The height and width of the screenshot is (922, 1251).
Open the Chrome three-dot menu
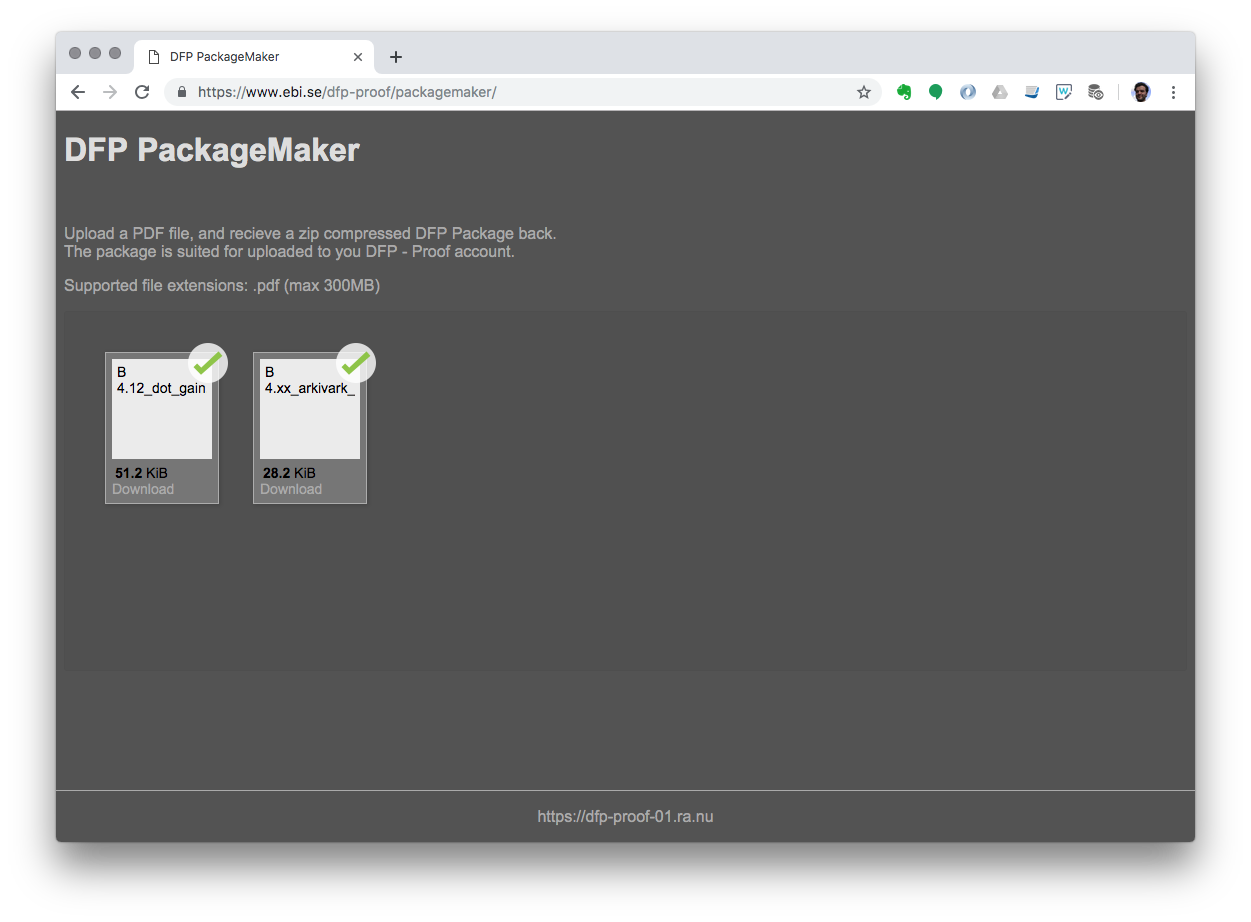[1173, 92]
